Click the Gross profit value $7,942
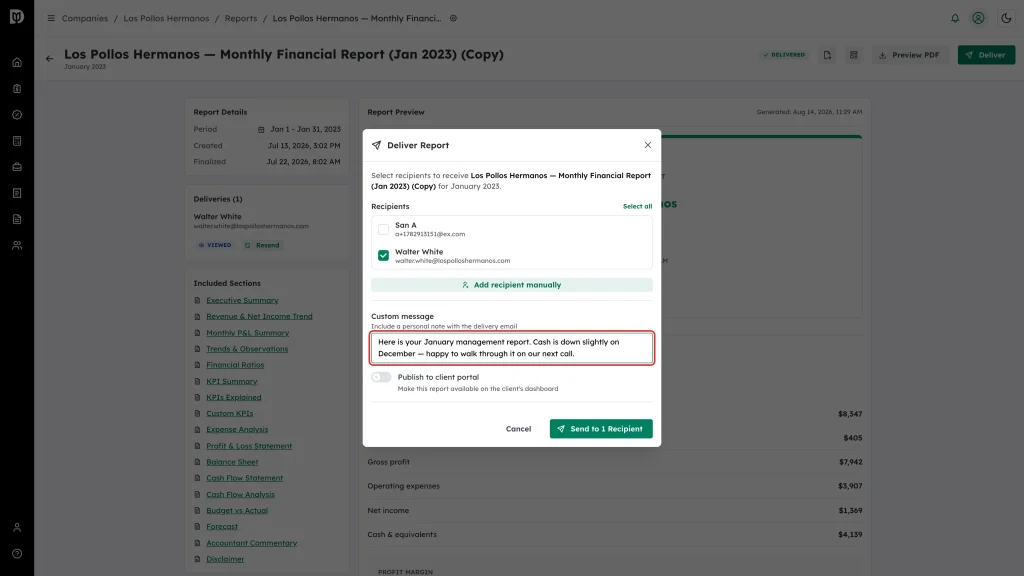The height and width of the screenshot is (576, 1024). [x=850, y=462]
